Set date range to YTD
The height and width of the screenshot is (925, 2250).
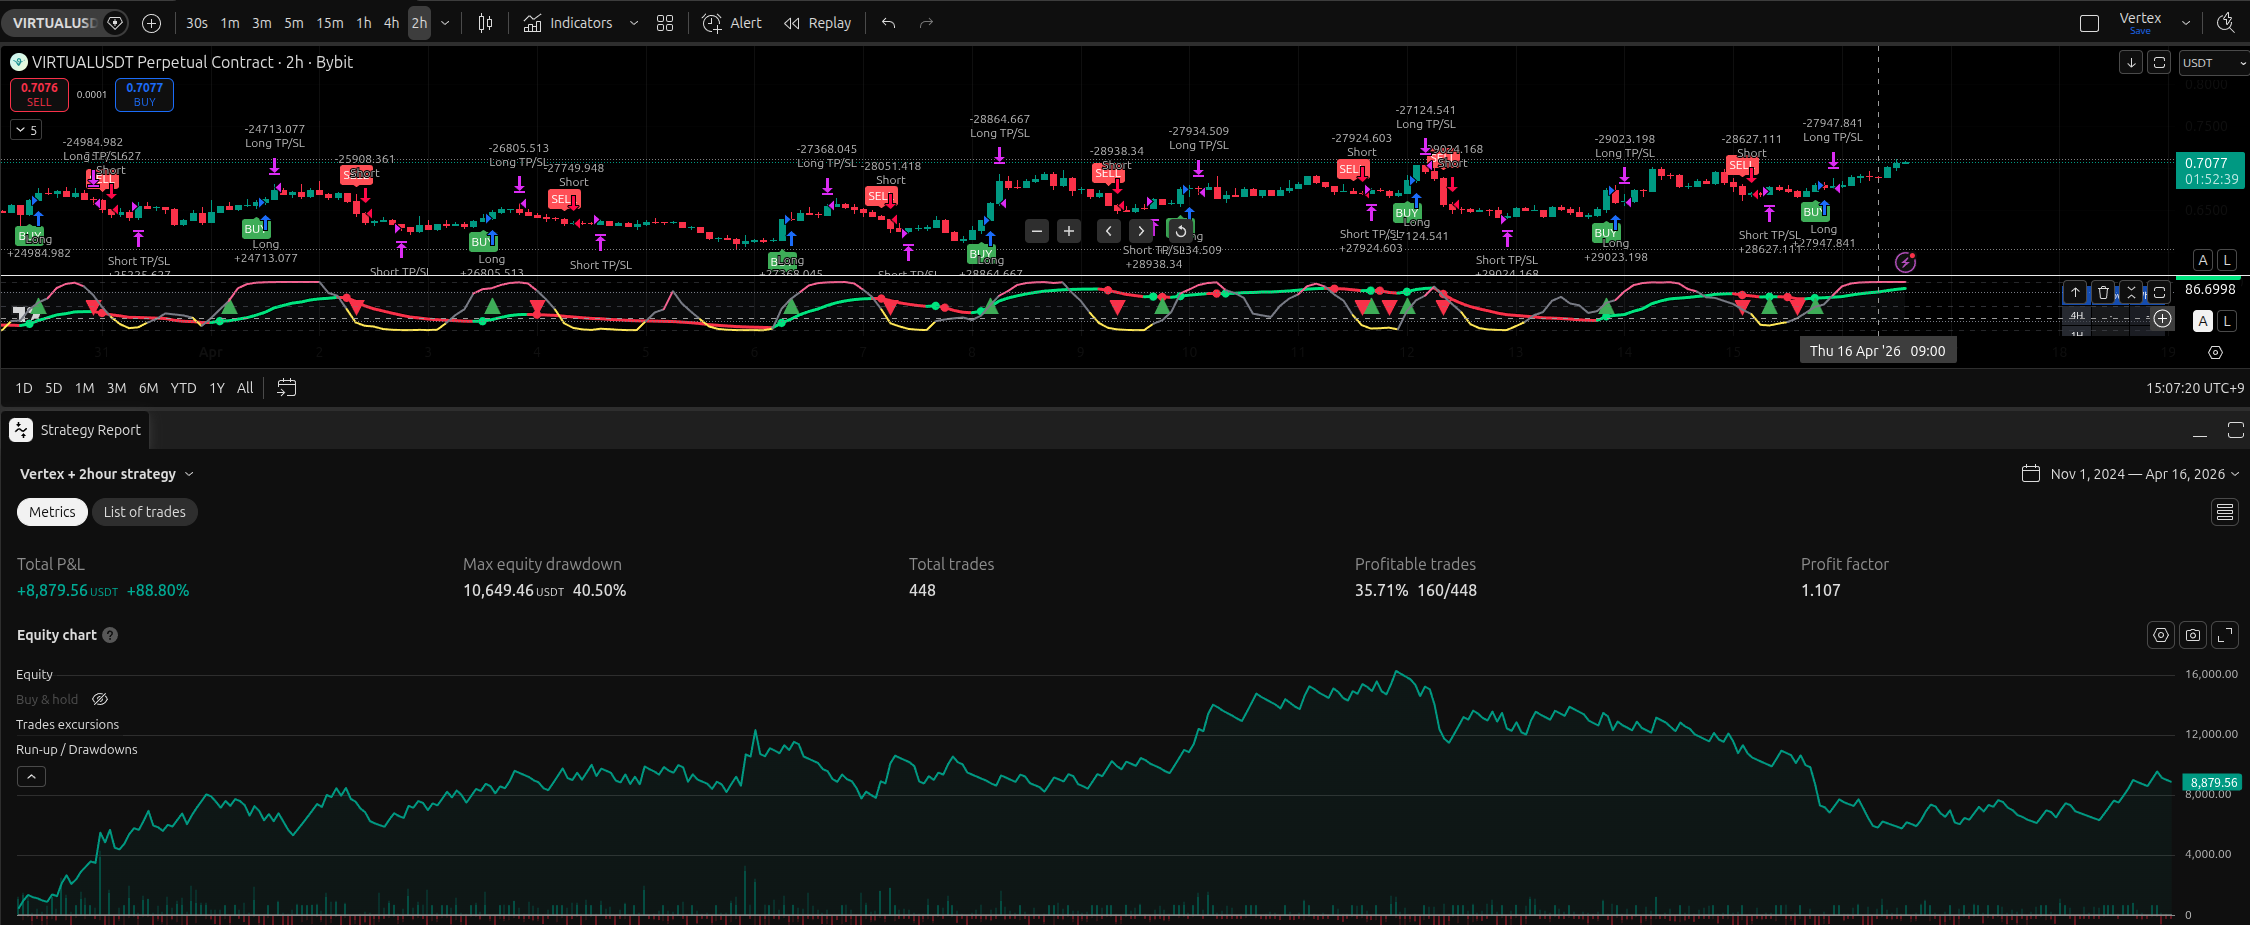tap(183, 388)
